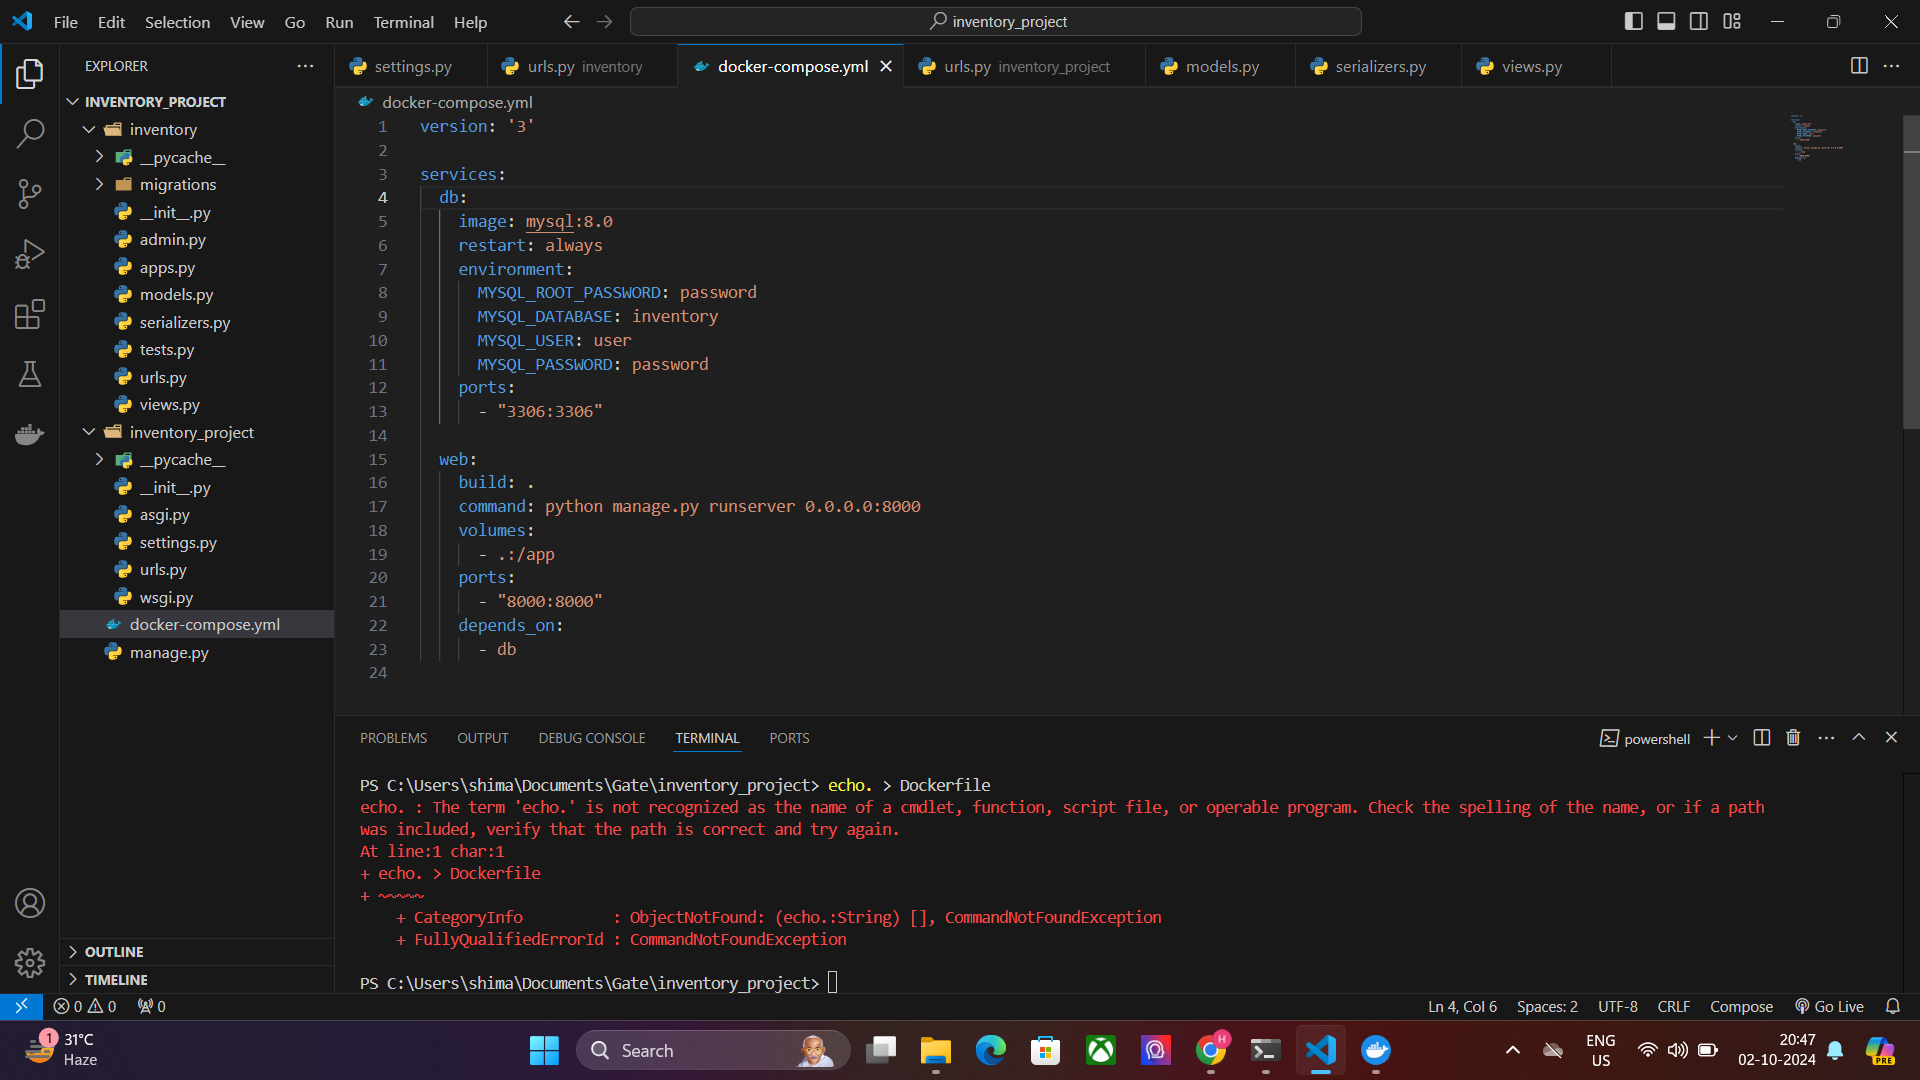Switch to the PROBLEMS panel tab
Viewport: 1920px width, 1080px height.
[393, 738]
